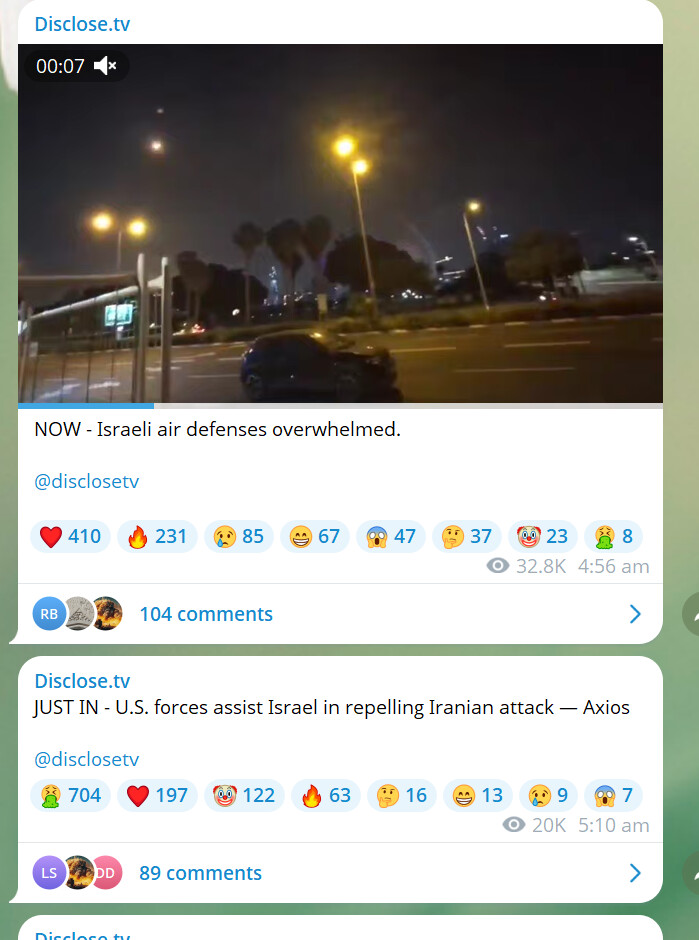699x940 pixels.
Task: Click screaming face reaction with 47
Action: (x=391, y=537)
